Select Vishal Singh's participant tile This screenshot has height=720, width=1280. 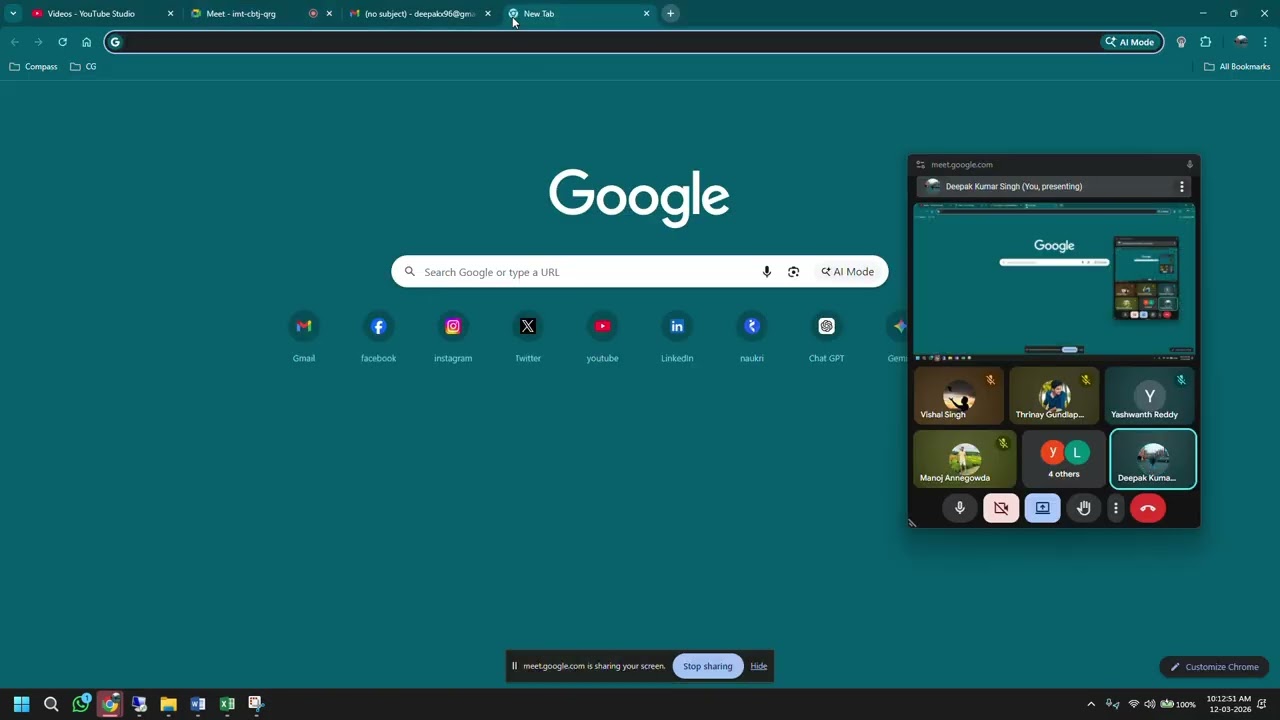[x=959, y=395]
